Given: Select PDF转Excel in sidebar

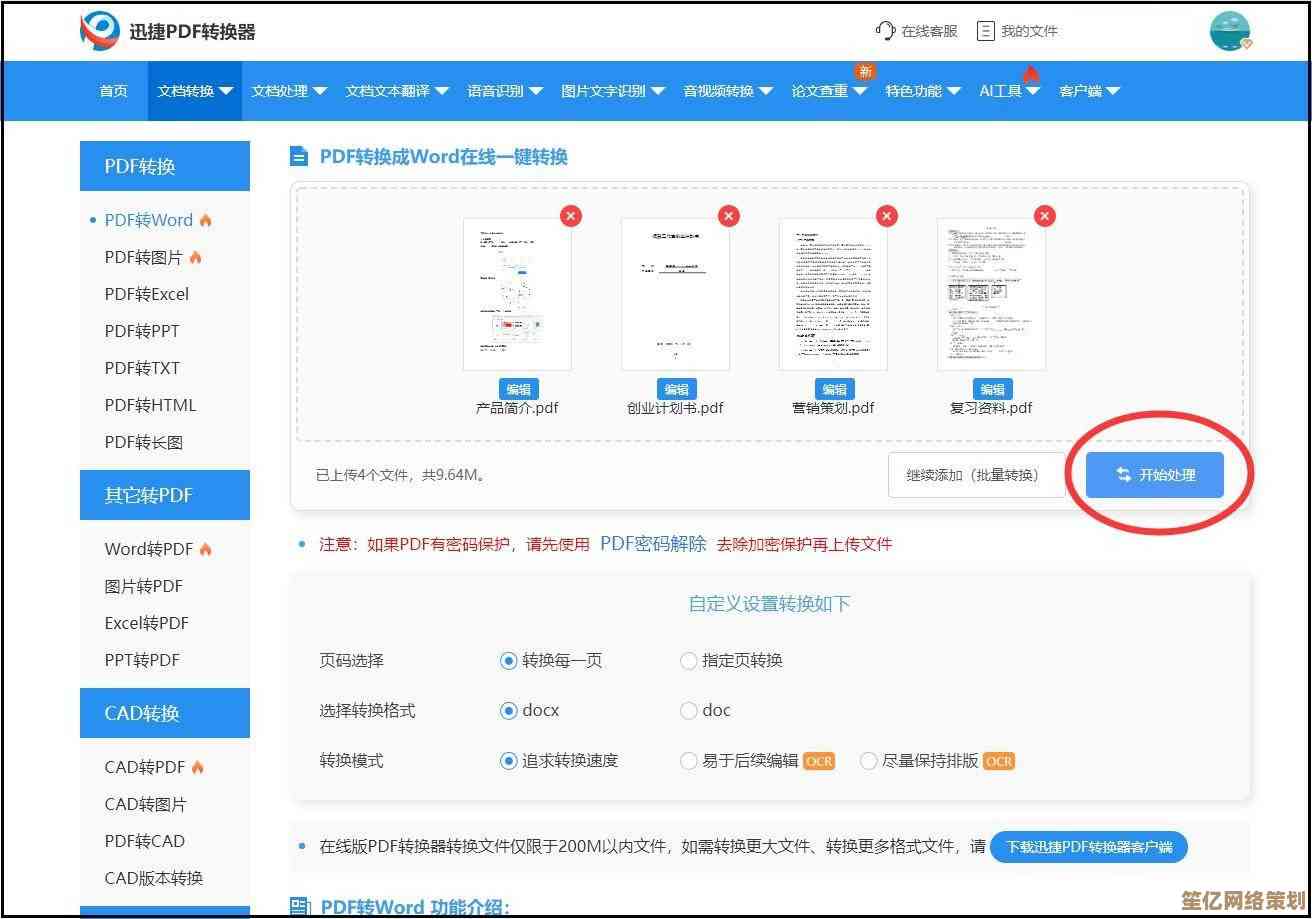Looking at the screenshot, I should pos(146,294).
